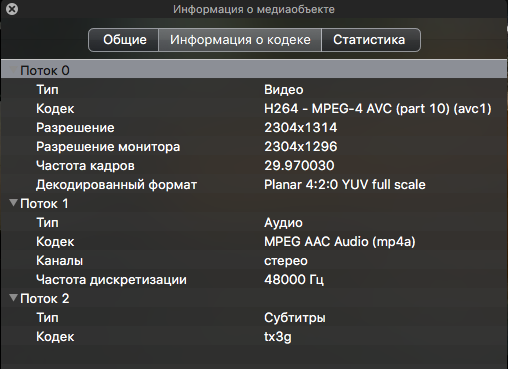Screen dimensions: 508x369
Task: Collapse the Поток 2 disclosure triangle
Action: tap(13, 298)
